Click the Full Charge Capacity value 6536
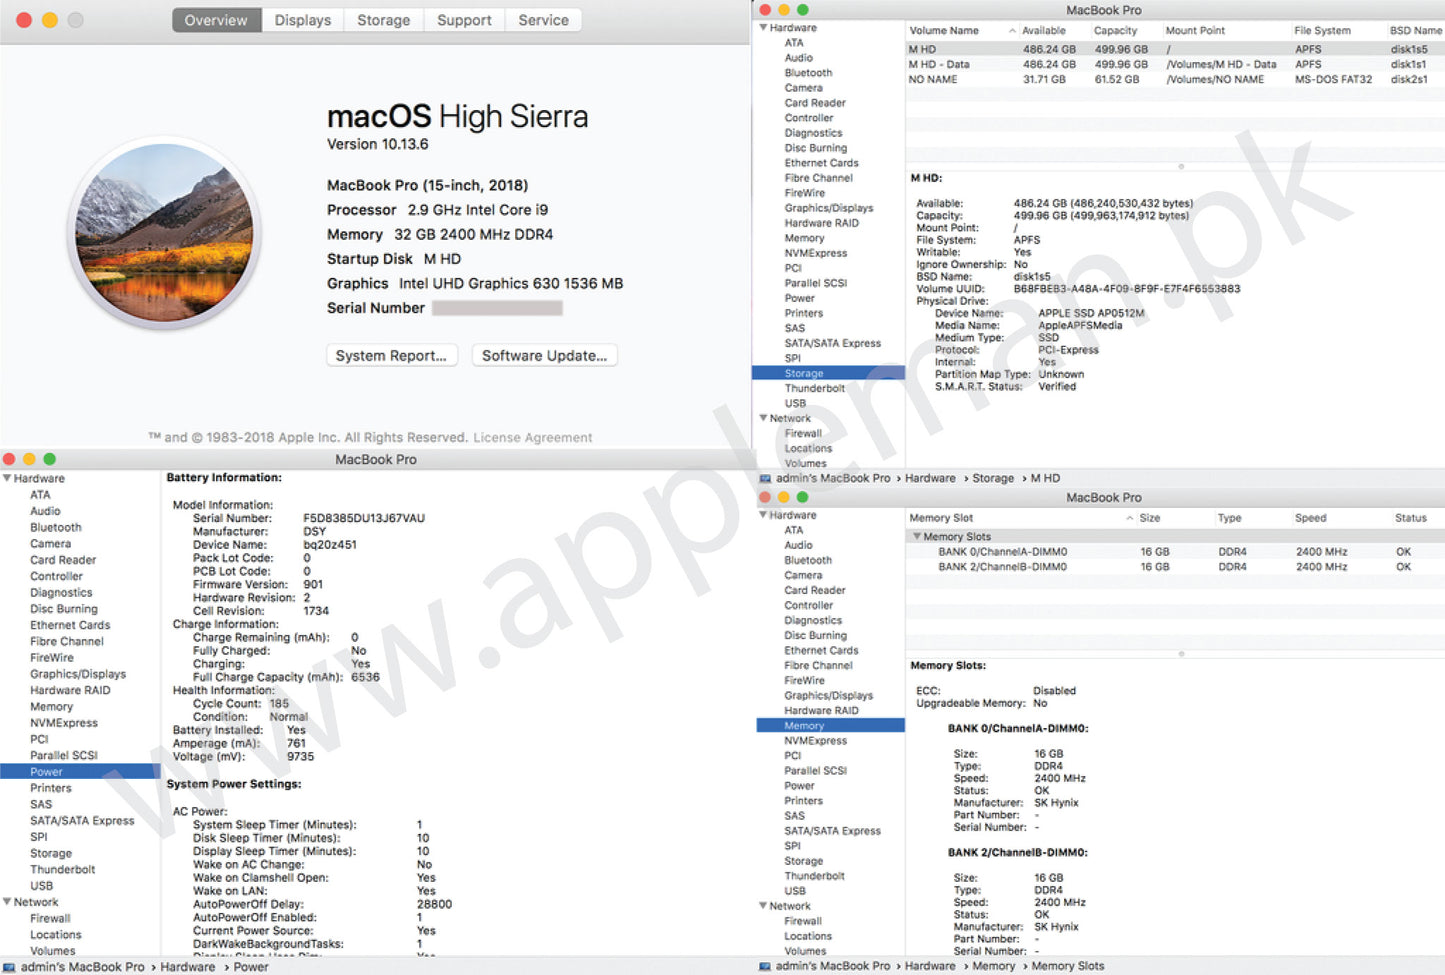1445x975 pixels. click(x=365, y=677)
